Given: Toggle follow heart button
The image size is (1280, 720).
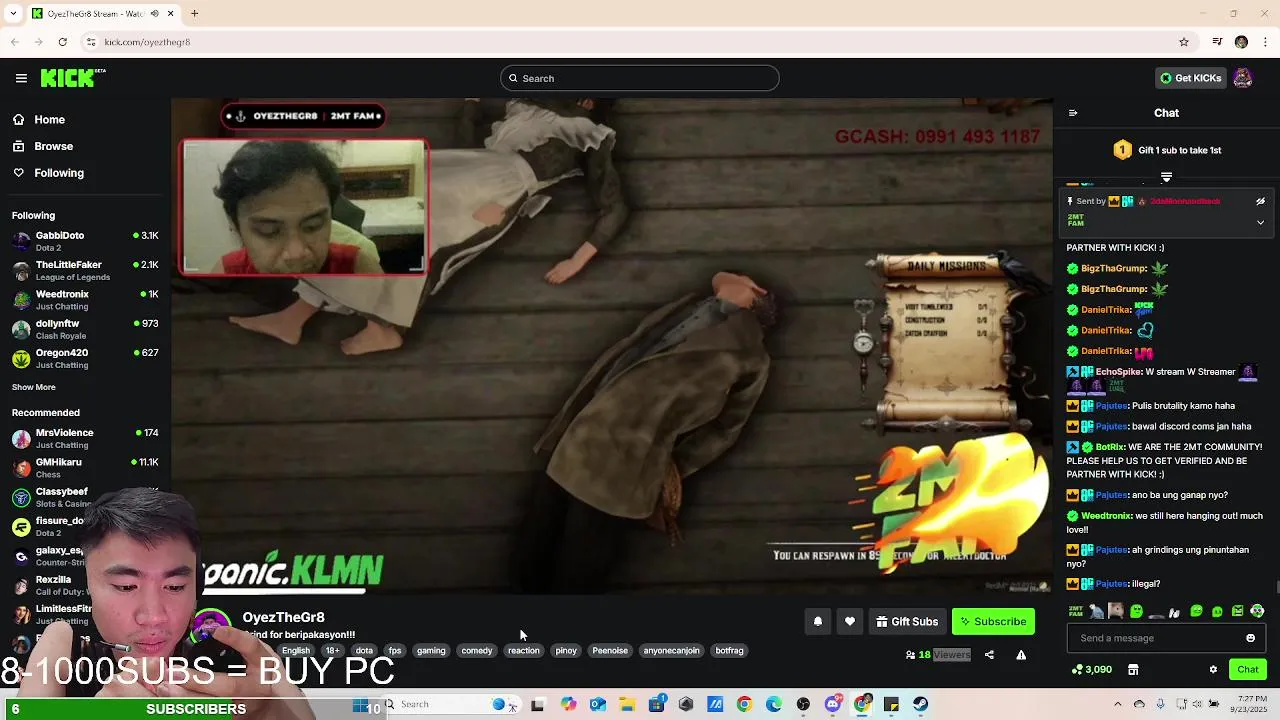Looking at the screenshot, I should (x=850, y=622).
